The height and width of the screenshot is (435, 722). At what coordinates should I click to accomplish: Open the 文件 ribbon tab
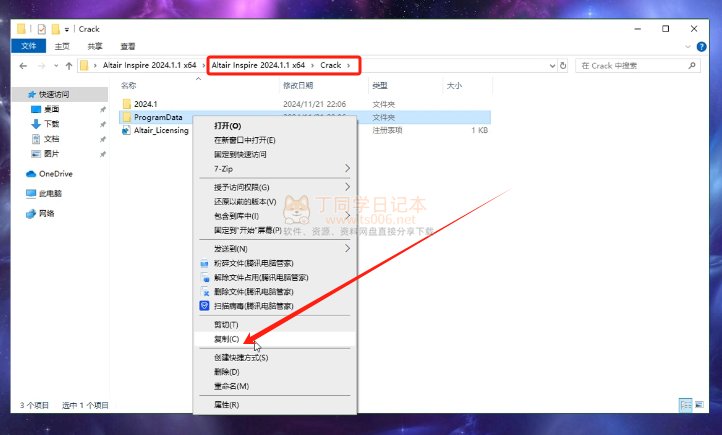28,46
